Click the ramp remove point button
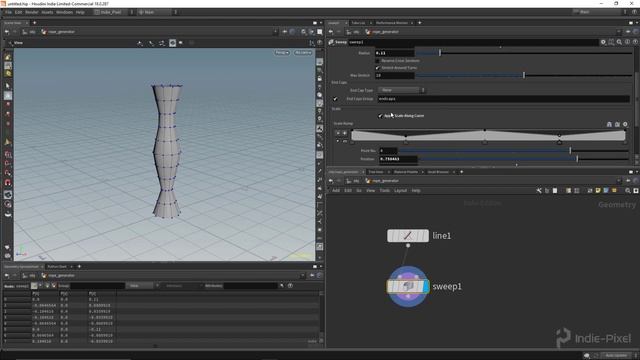The width and height of the screenshot is (640, 360). click(x=338, y=133)
